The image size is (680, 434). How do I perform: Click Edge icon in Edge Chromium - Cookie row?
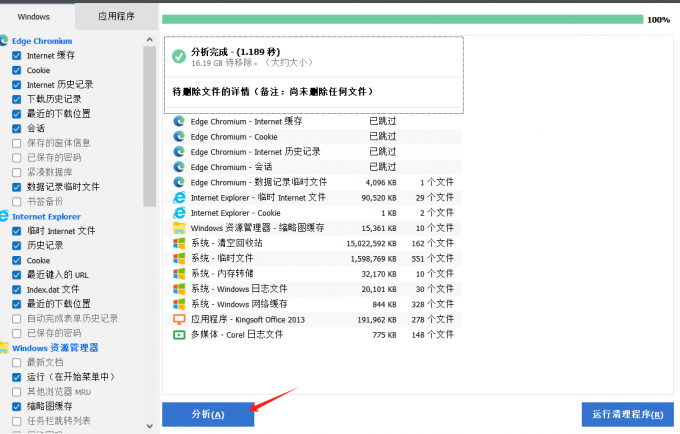click(x=179, y=137)
